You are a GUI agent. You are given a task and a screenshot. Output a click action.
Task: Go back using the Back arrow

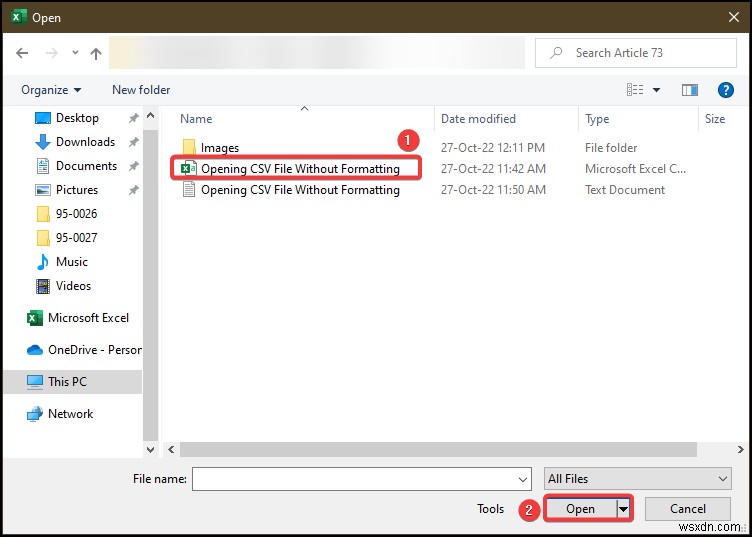22,53
